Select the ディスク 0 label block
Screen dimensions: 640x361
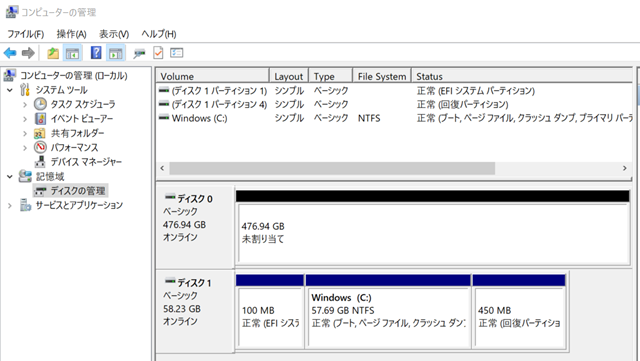coord(195,226)
